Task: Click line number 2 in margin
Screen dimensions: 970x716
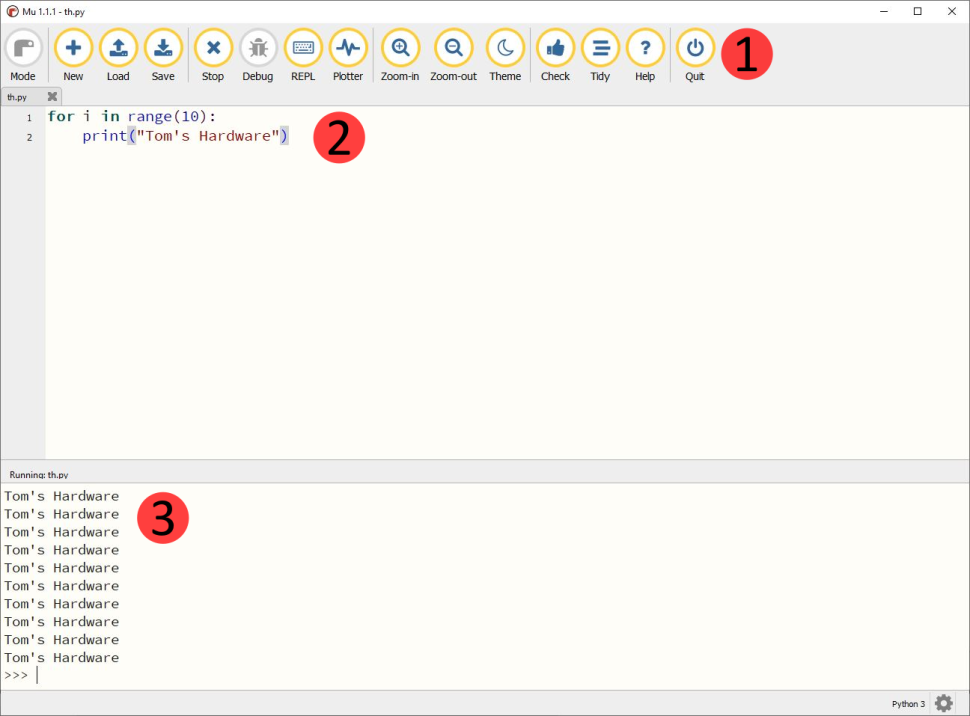Action: (29, 137)
